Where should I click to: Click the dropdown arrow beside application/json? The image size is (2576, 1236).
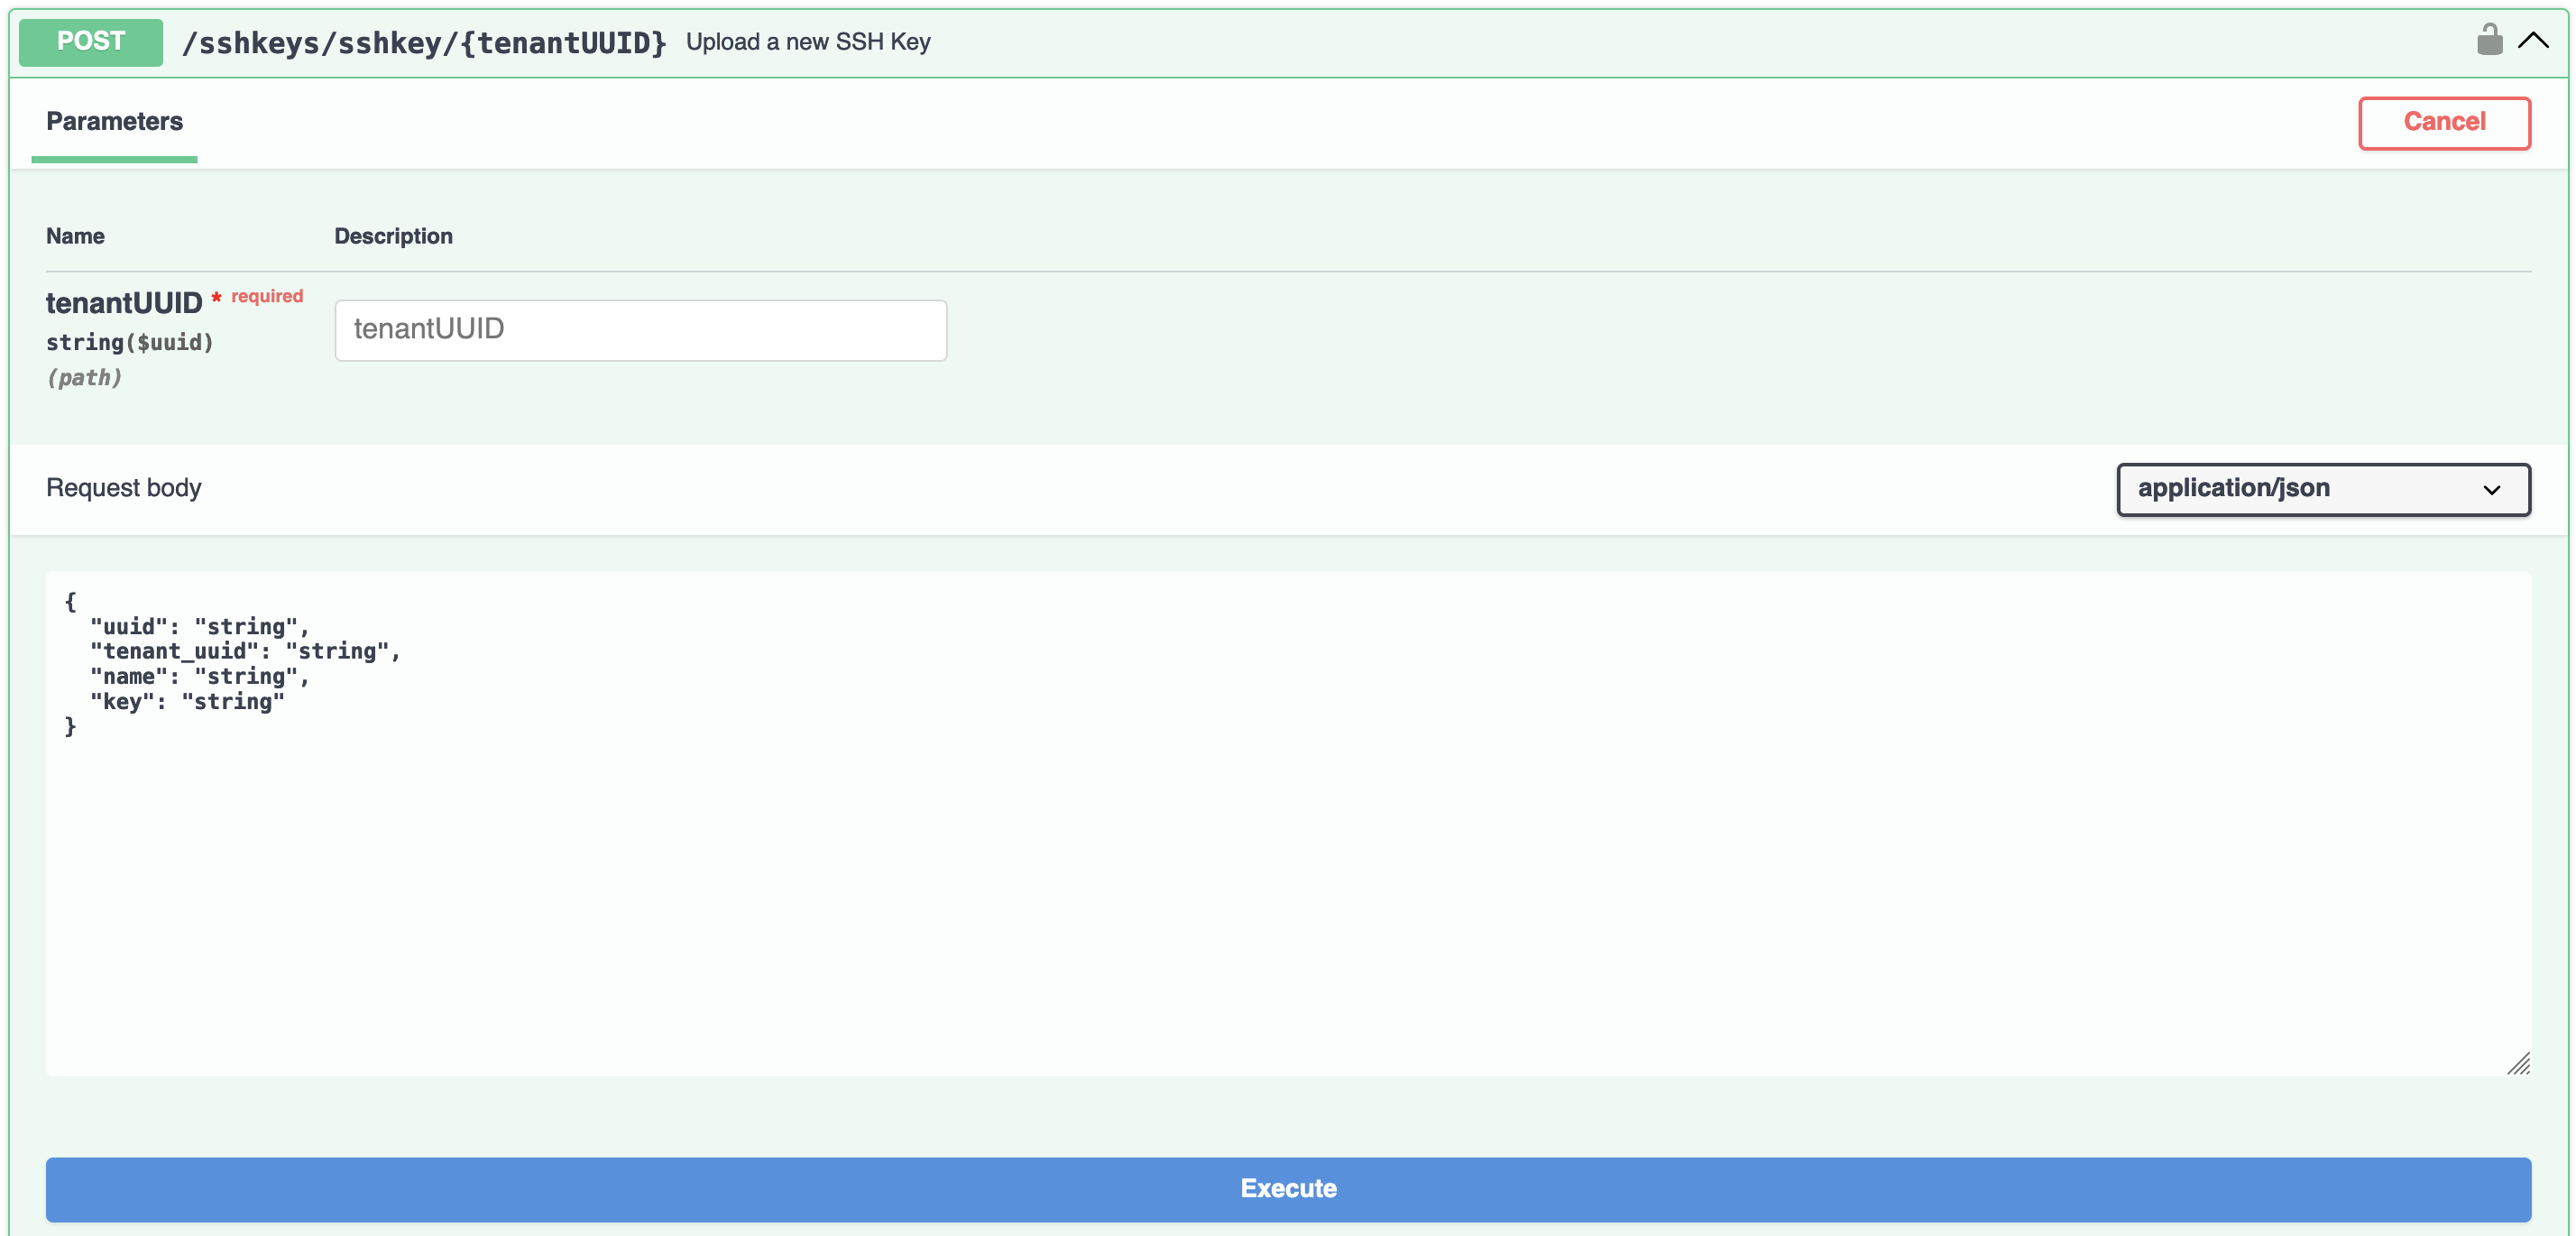2491,490
